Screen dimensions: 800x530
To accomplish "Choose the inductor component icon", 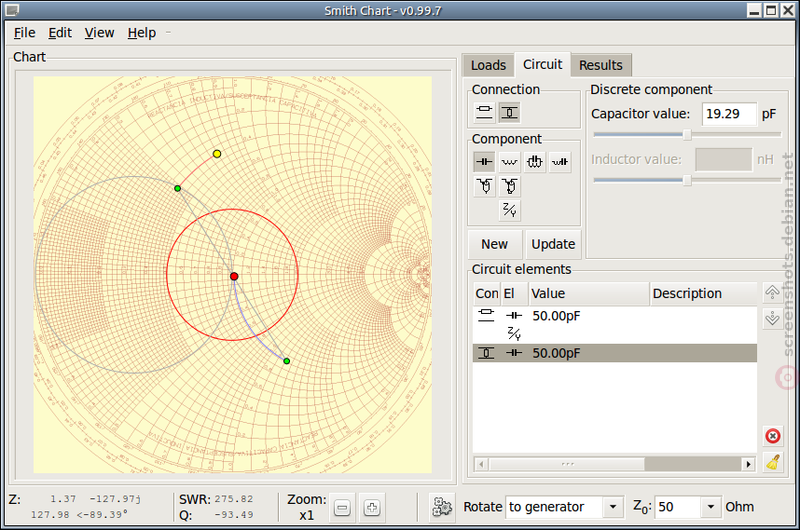I will 509,162.
